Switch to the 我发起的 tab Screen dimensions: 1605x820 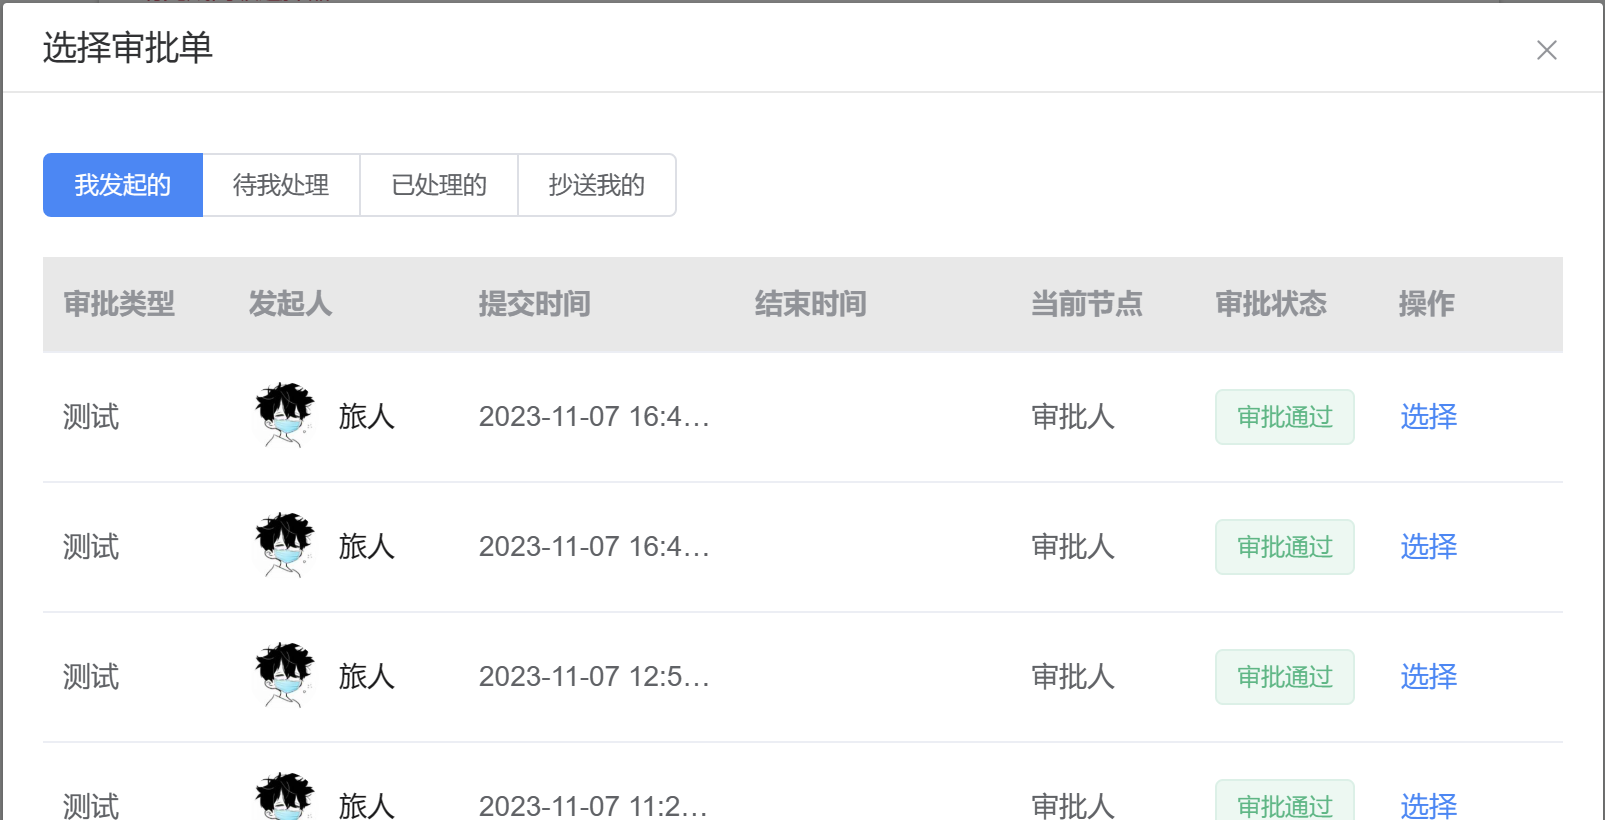tap(123, 185)
